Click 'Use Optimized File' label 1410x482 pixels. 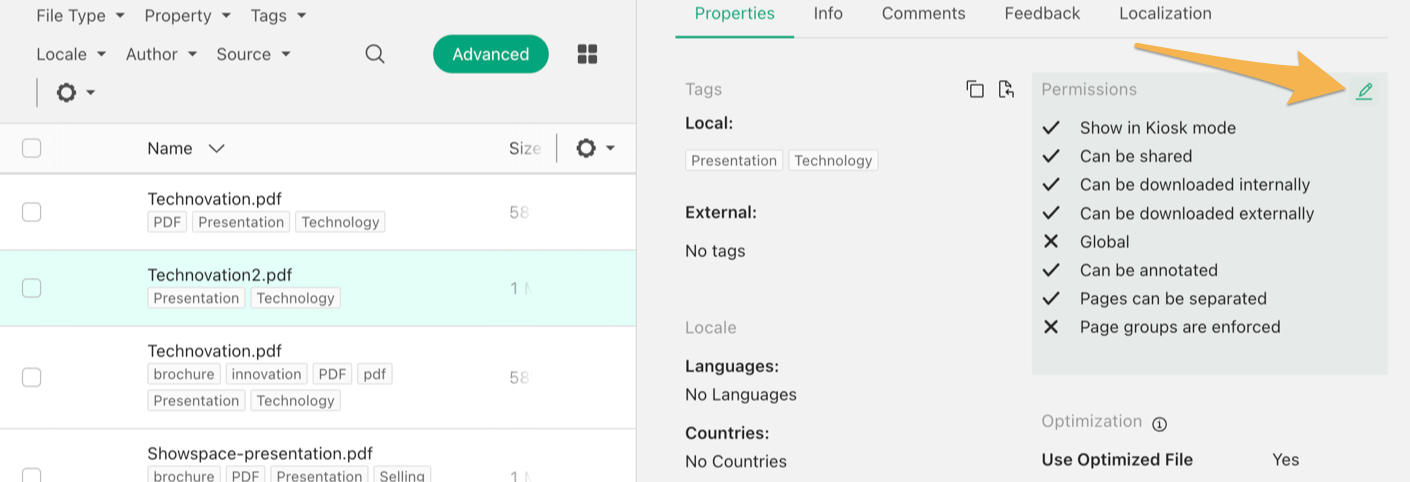coord(1117,459)
